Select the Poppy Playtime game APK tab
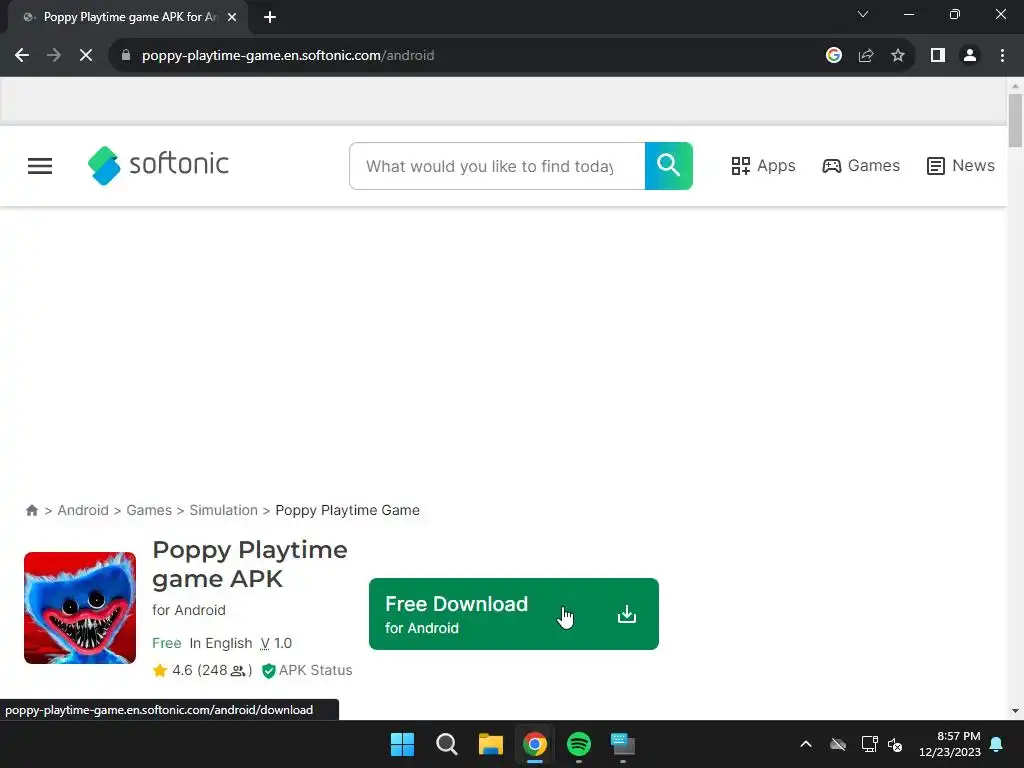The width and height of the screenshot is (1024, 768). (x=128, y=18)
